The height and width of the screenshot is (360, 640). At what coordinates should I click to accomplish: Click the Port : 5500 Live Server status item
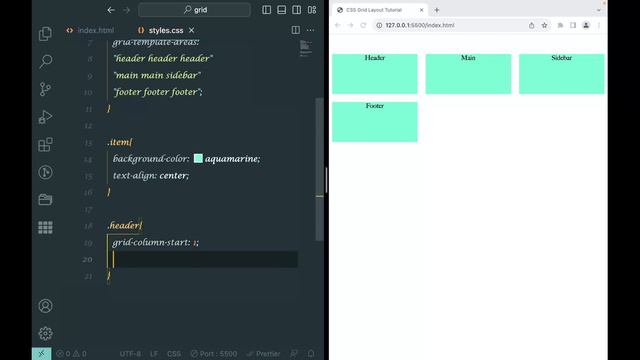pyautogui.click(x=213, y=353)
